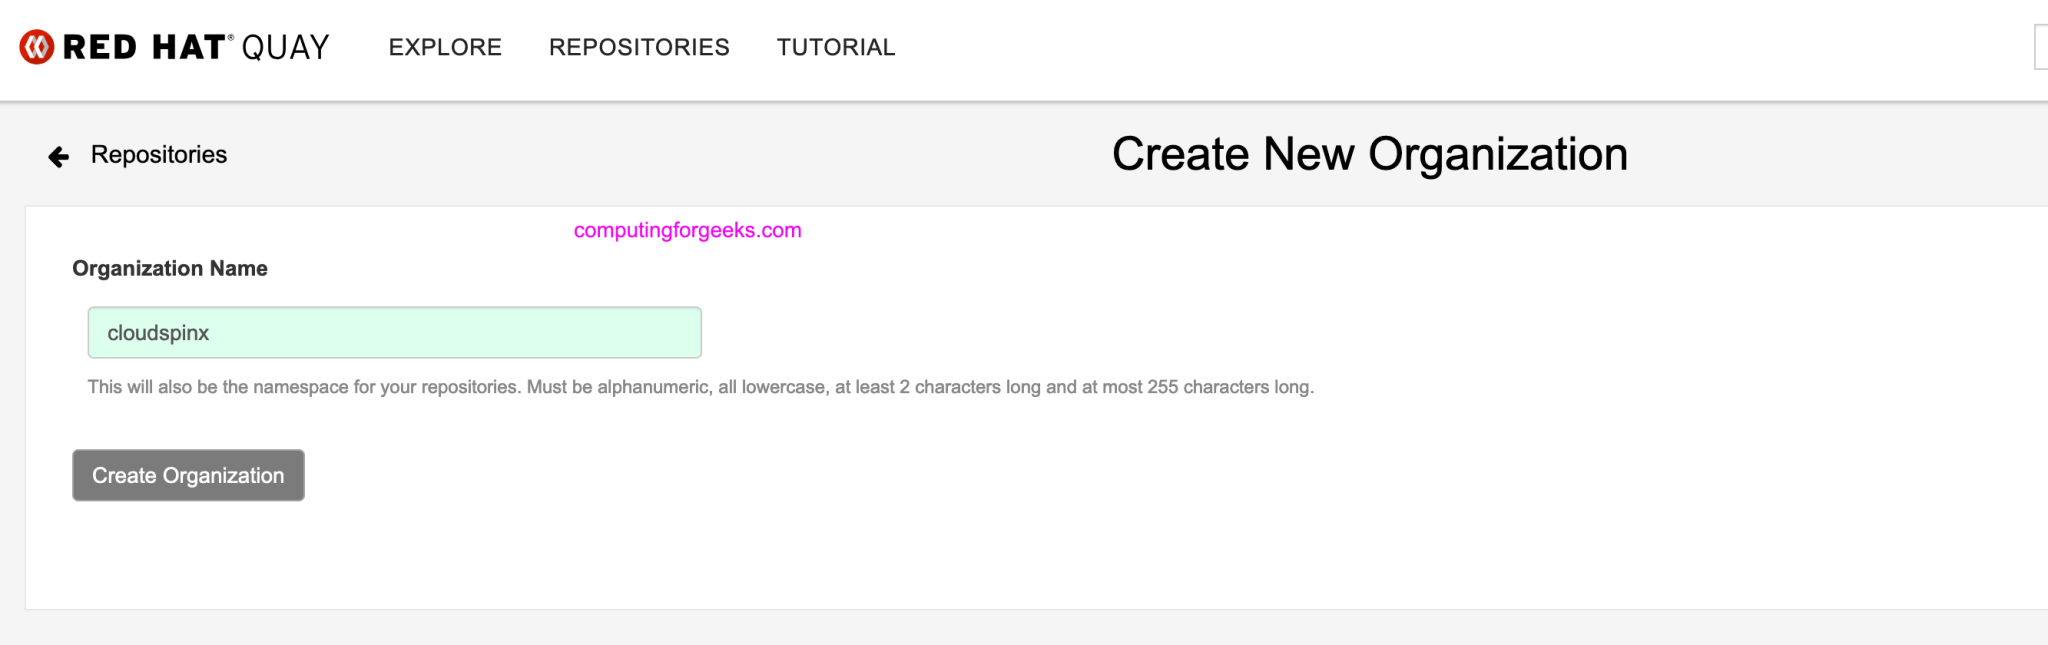Follow the Repositories back link below header
The image size is (2048, 645).
tap(159, 155)
